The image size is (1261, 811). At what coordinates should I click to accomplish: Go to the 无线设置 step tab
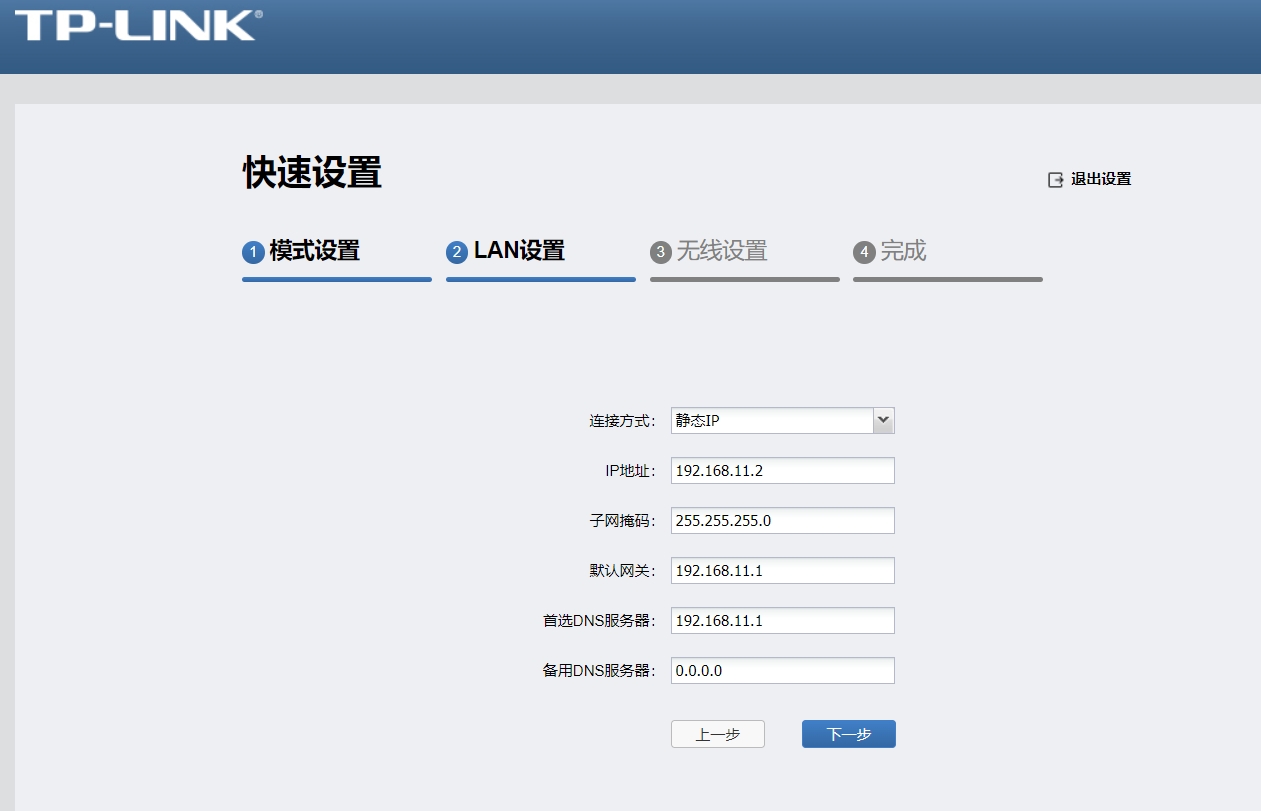point(721,251)
